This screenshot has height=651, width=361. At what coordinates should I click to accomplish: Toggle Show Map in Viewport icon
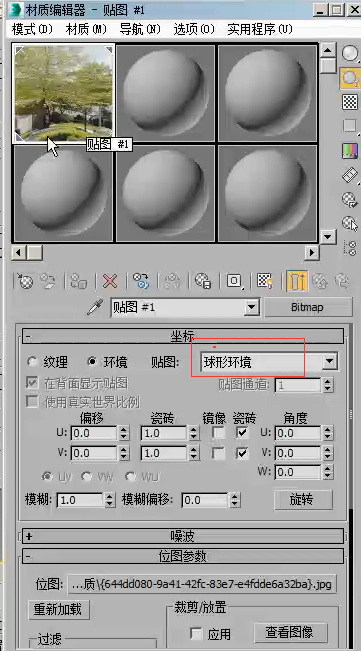[x=265, y=281]
